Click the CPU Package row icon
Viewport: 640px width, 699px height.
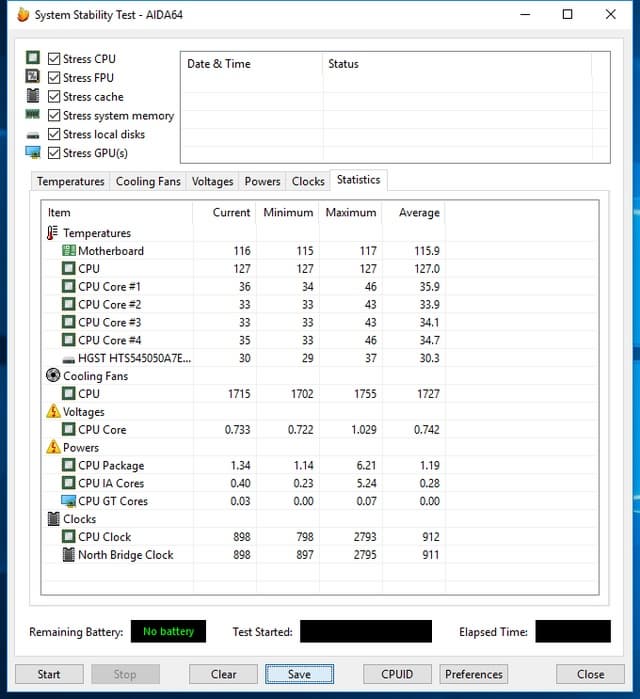coord(69,465)
